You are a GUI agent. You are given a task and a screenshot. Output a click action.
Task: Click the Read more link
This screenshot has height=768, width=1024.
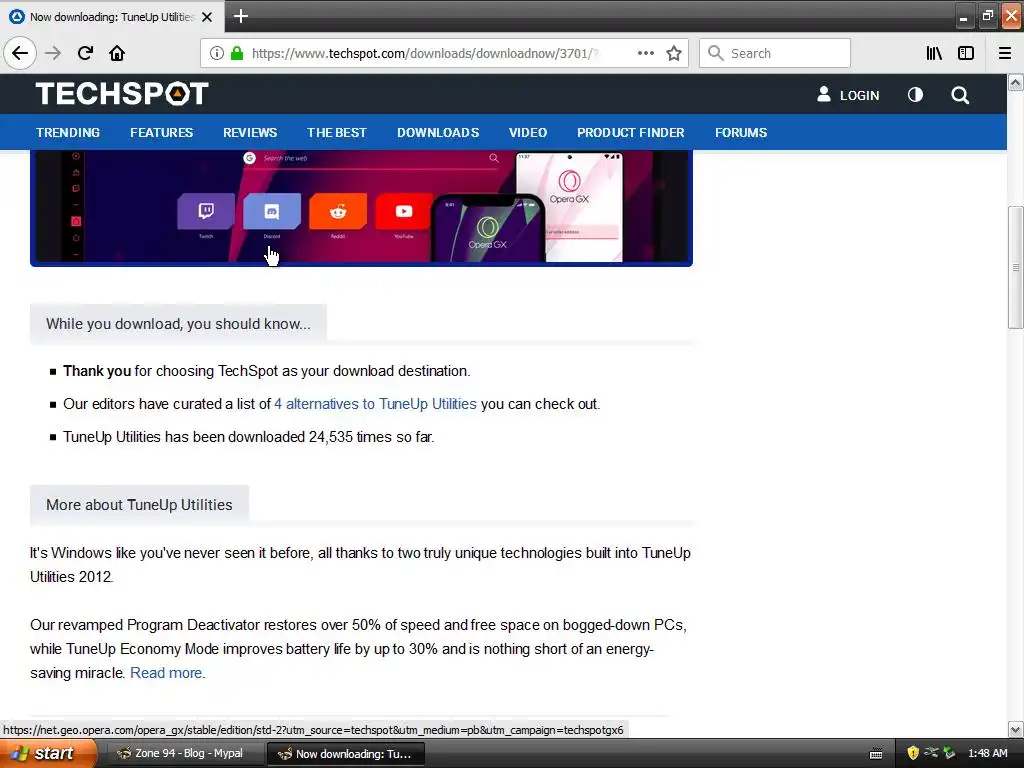point(168,673)
